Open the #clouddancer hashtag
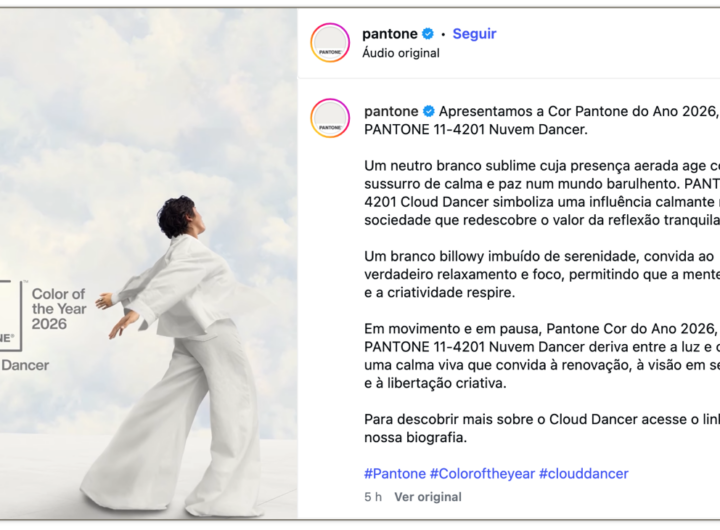This screenshot has width=720, height=530. tap(584, 474)
